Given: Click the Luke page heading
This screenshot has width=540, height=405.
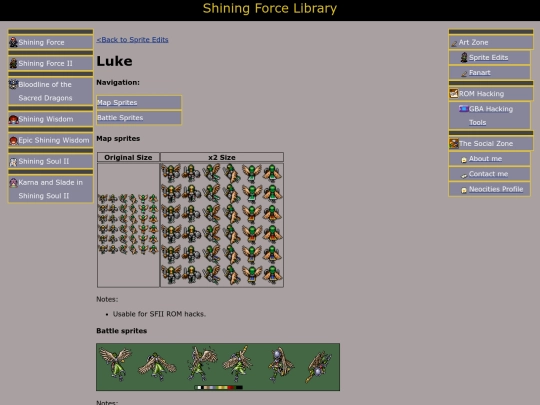Looking at the screenshot, I should (114, 61).
